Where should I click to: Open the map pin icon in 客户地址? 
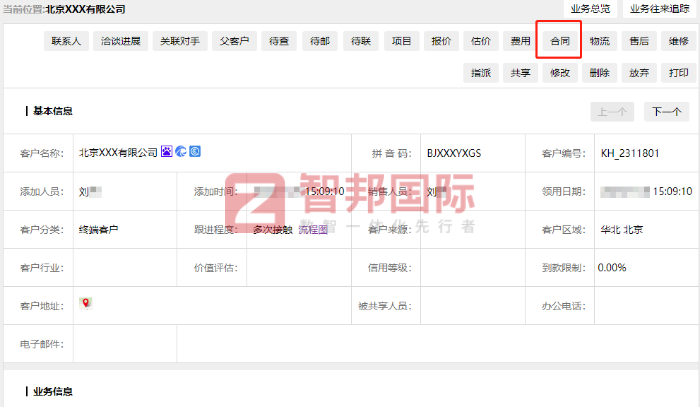point(86,303)
